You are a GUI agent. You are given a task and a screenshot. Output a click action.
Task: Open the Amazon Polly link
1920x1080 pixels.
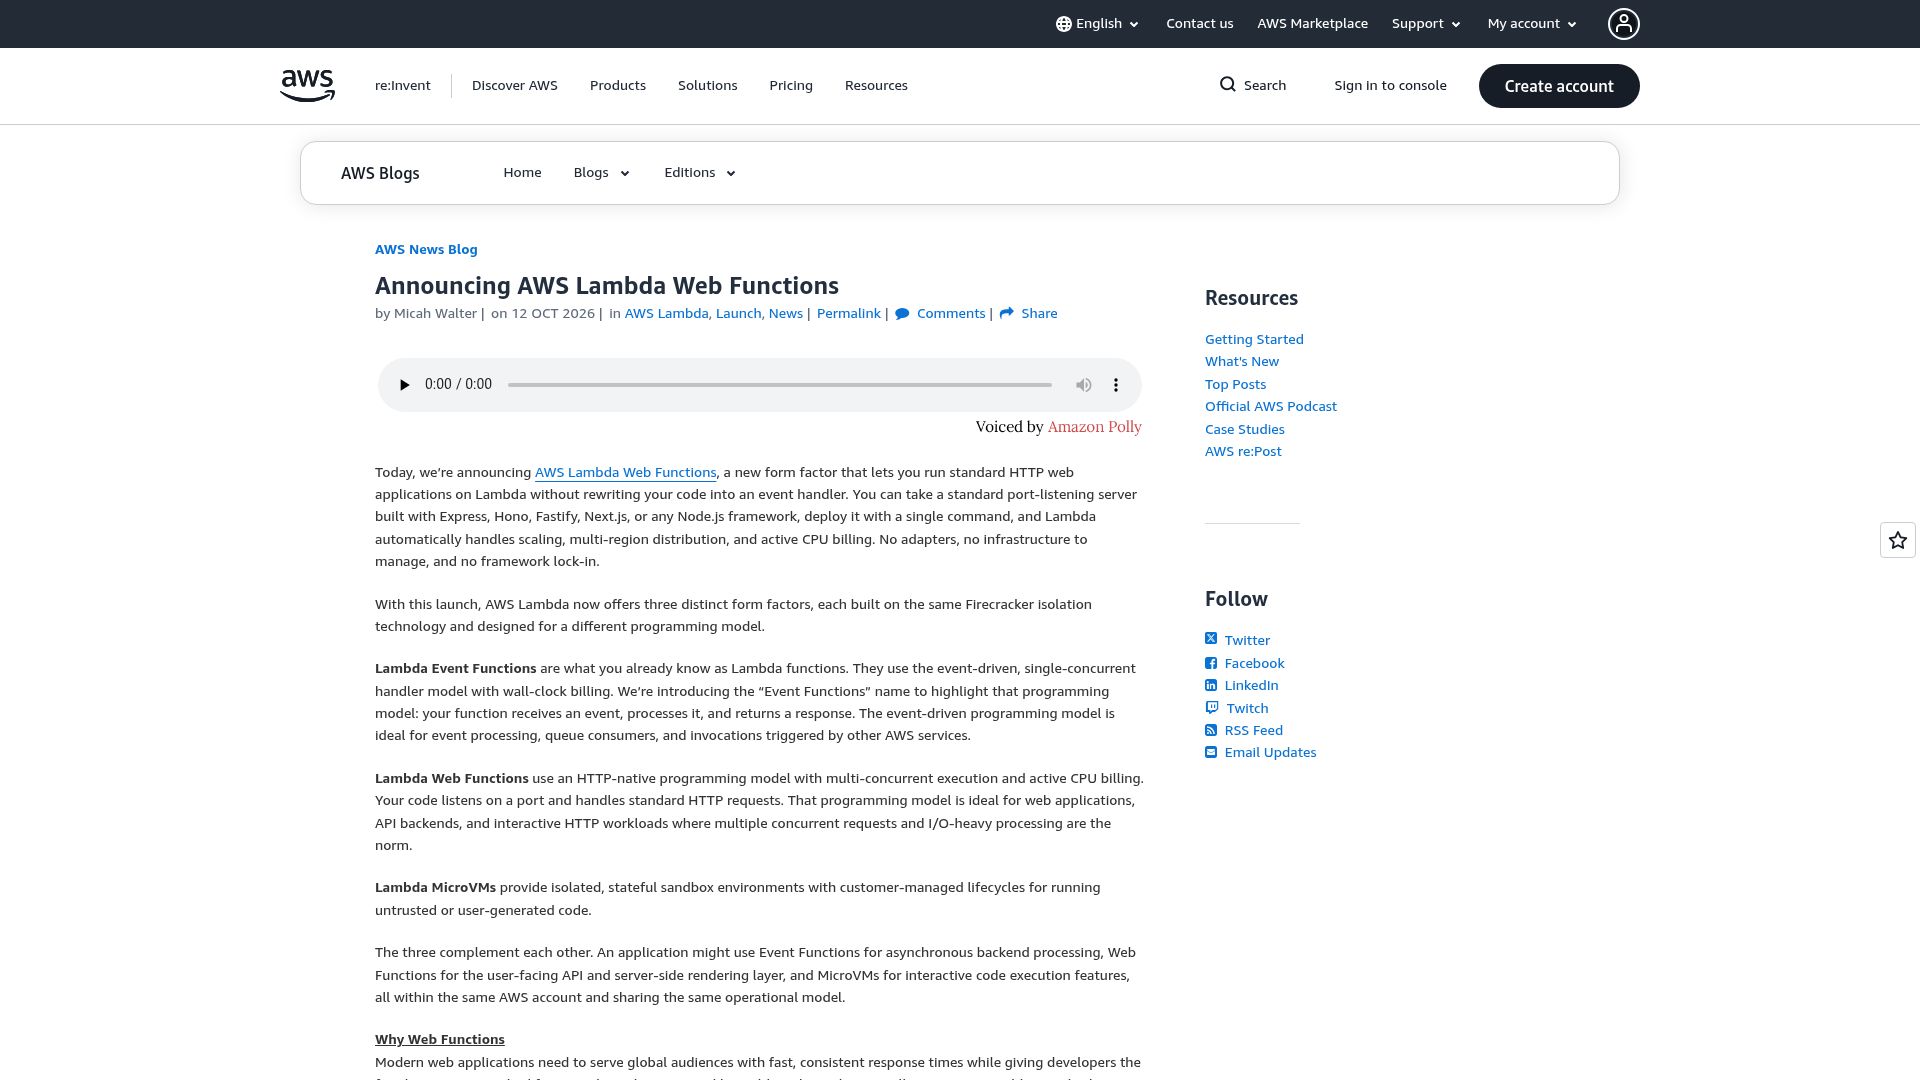click(x=1094, y=427)
